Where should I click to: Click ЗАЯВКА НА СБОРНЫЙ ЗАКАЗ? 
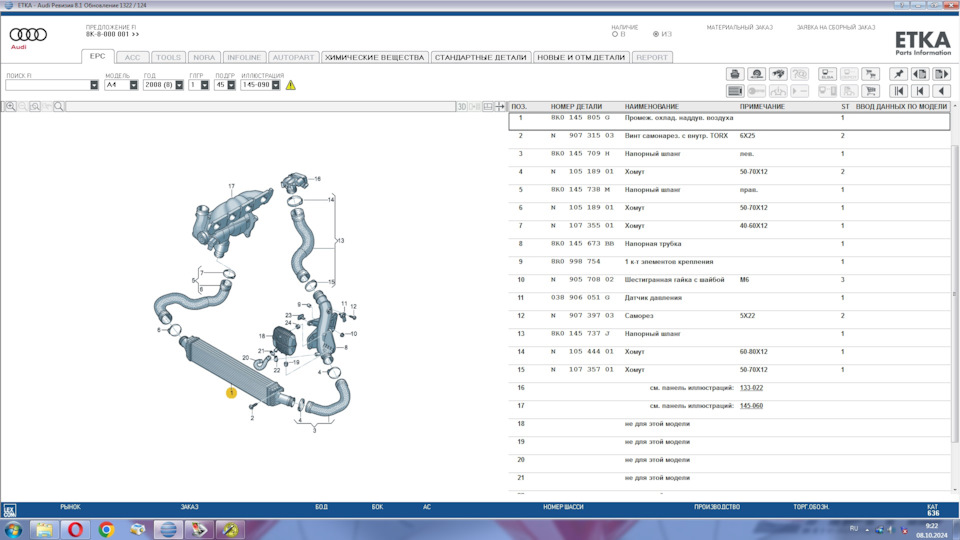pyautogui.click(x=836, y=28)
